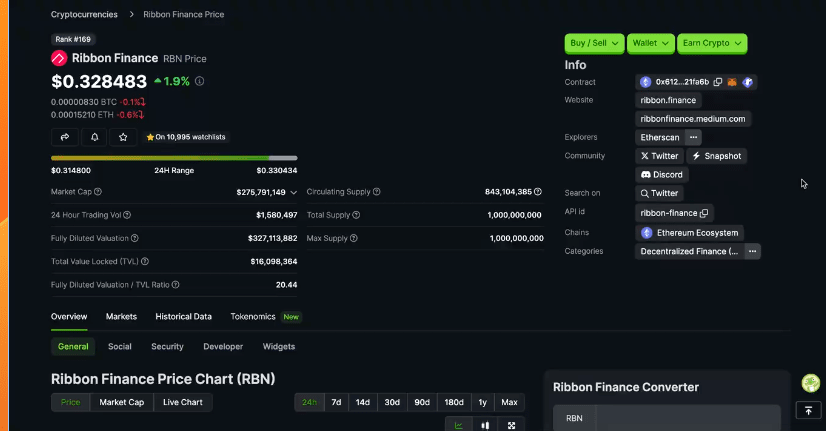Viewport: 826px width, 431px height.
Task: Select the Price chart toggle
Action: pos(71,402)
